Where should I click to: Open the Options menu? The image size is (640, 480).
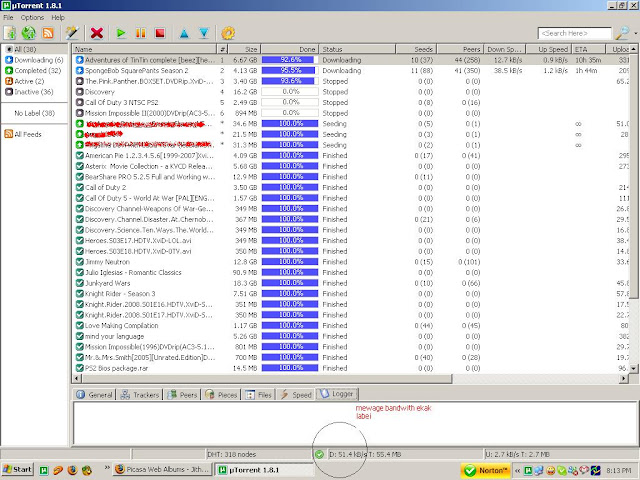click(x=32, y=18)
